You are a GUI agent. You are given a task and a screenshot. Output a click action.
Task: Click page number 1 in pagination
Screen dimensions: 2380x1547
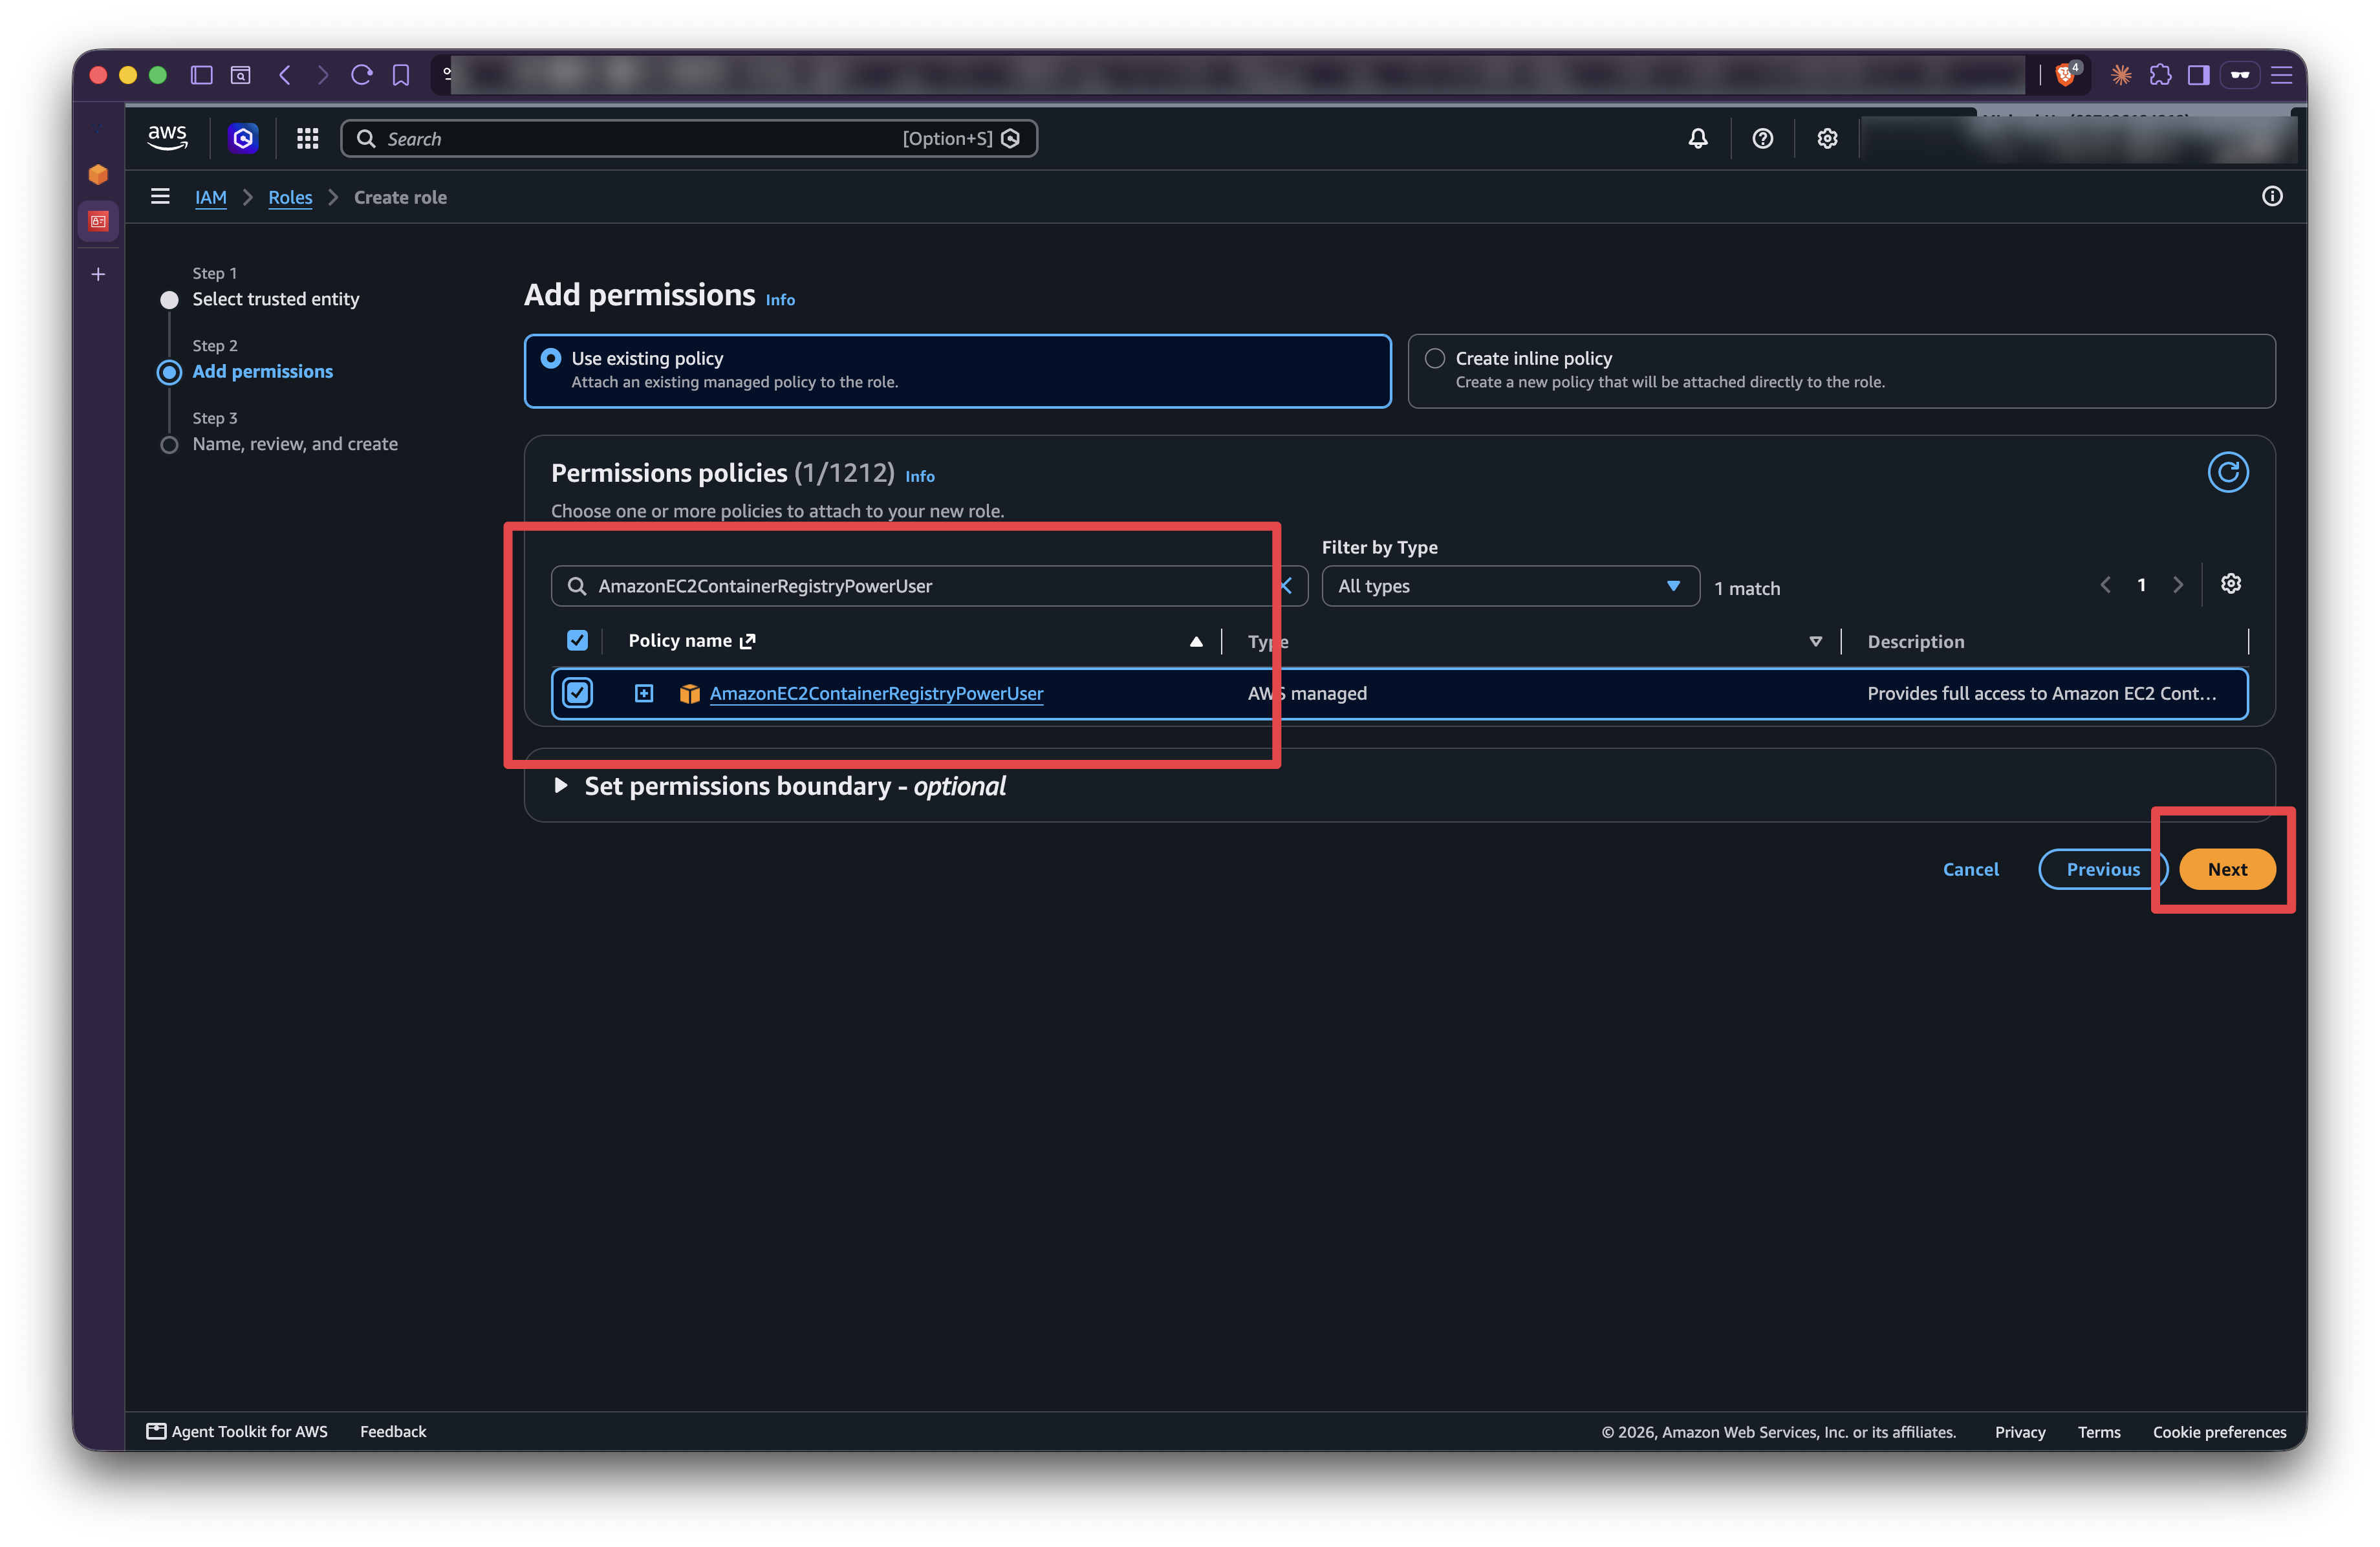(2141, 585)
